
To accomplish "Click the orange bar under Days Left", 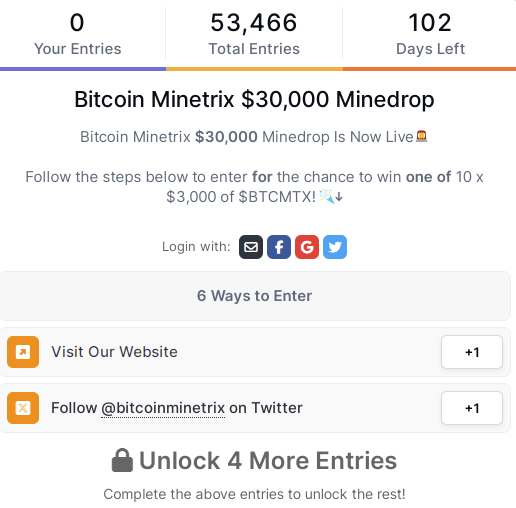I will tap(429, 69).
